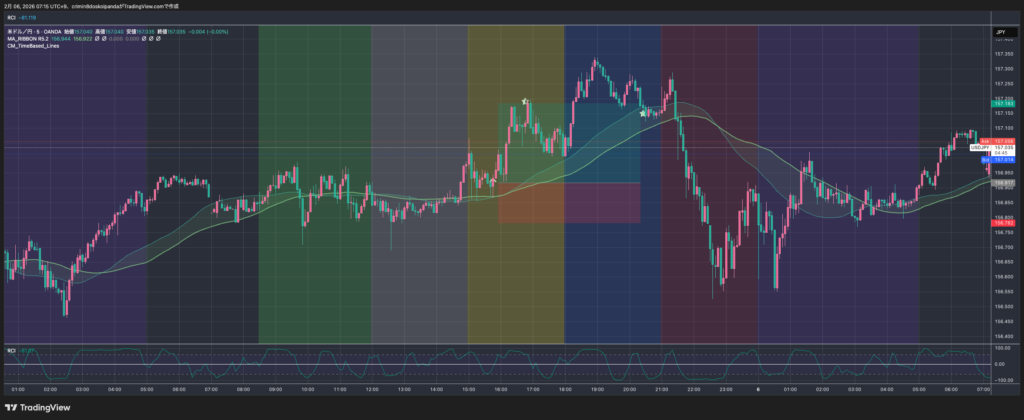1024x420 pixels.
Task: Click the star marker at the 17:00 candle peak
Action: click(525, 102)
